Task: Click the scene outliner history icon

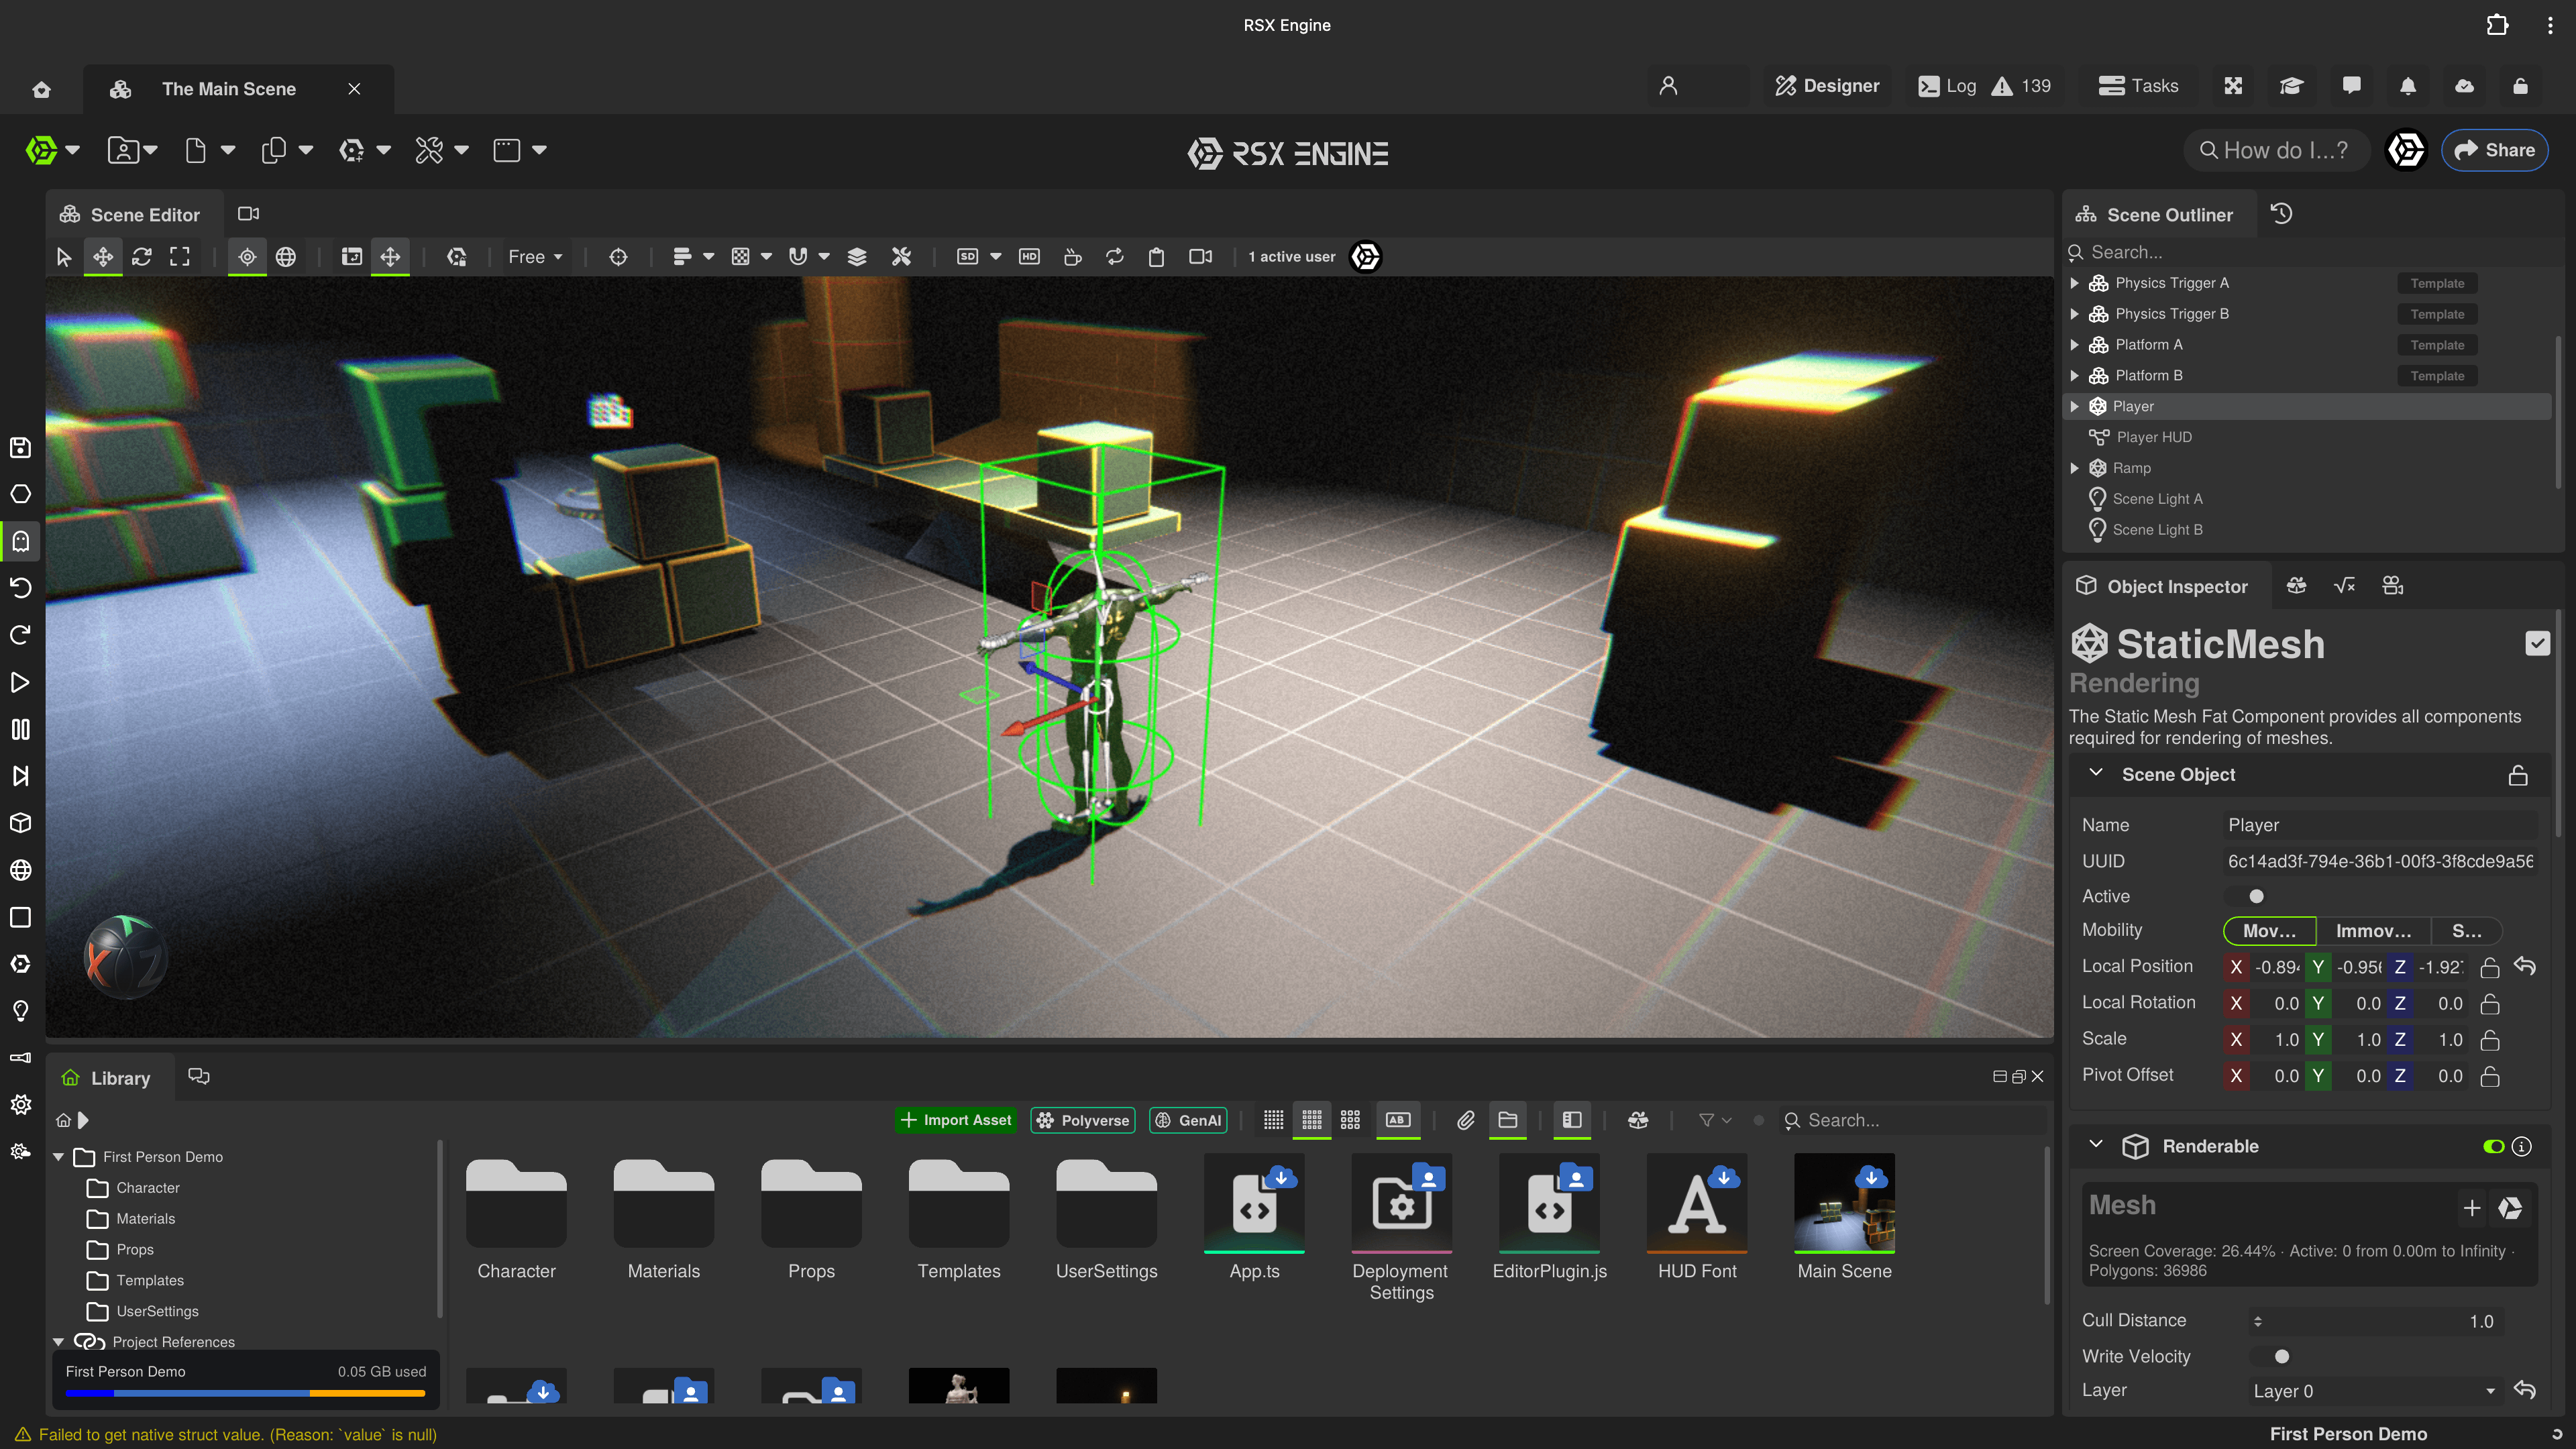Action: [2281, 214]
